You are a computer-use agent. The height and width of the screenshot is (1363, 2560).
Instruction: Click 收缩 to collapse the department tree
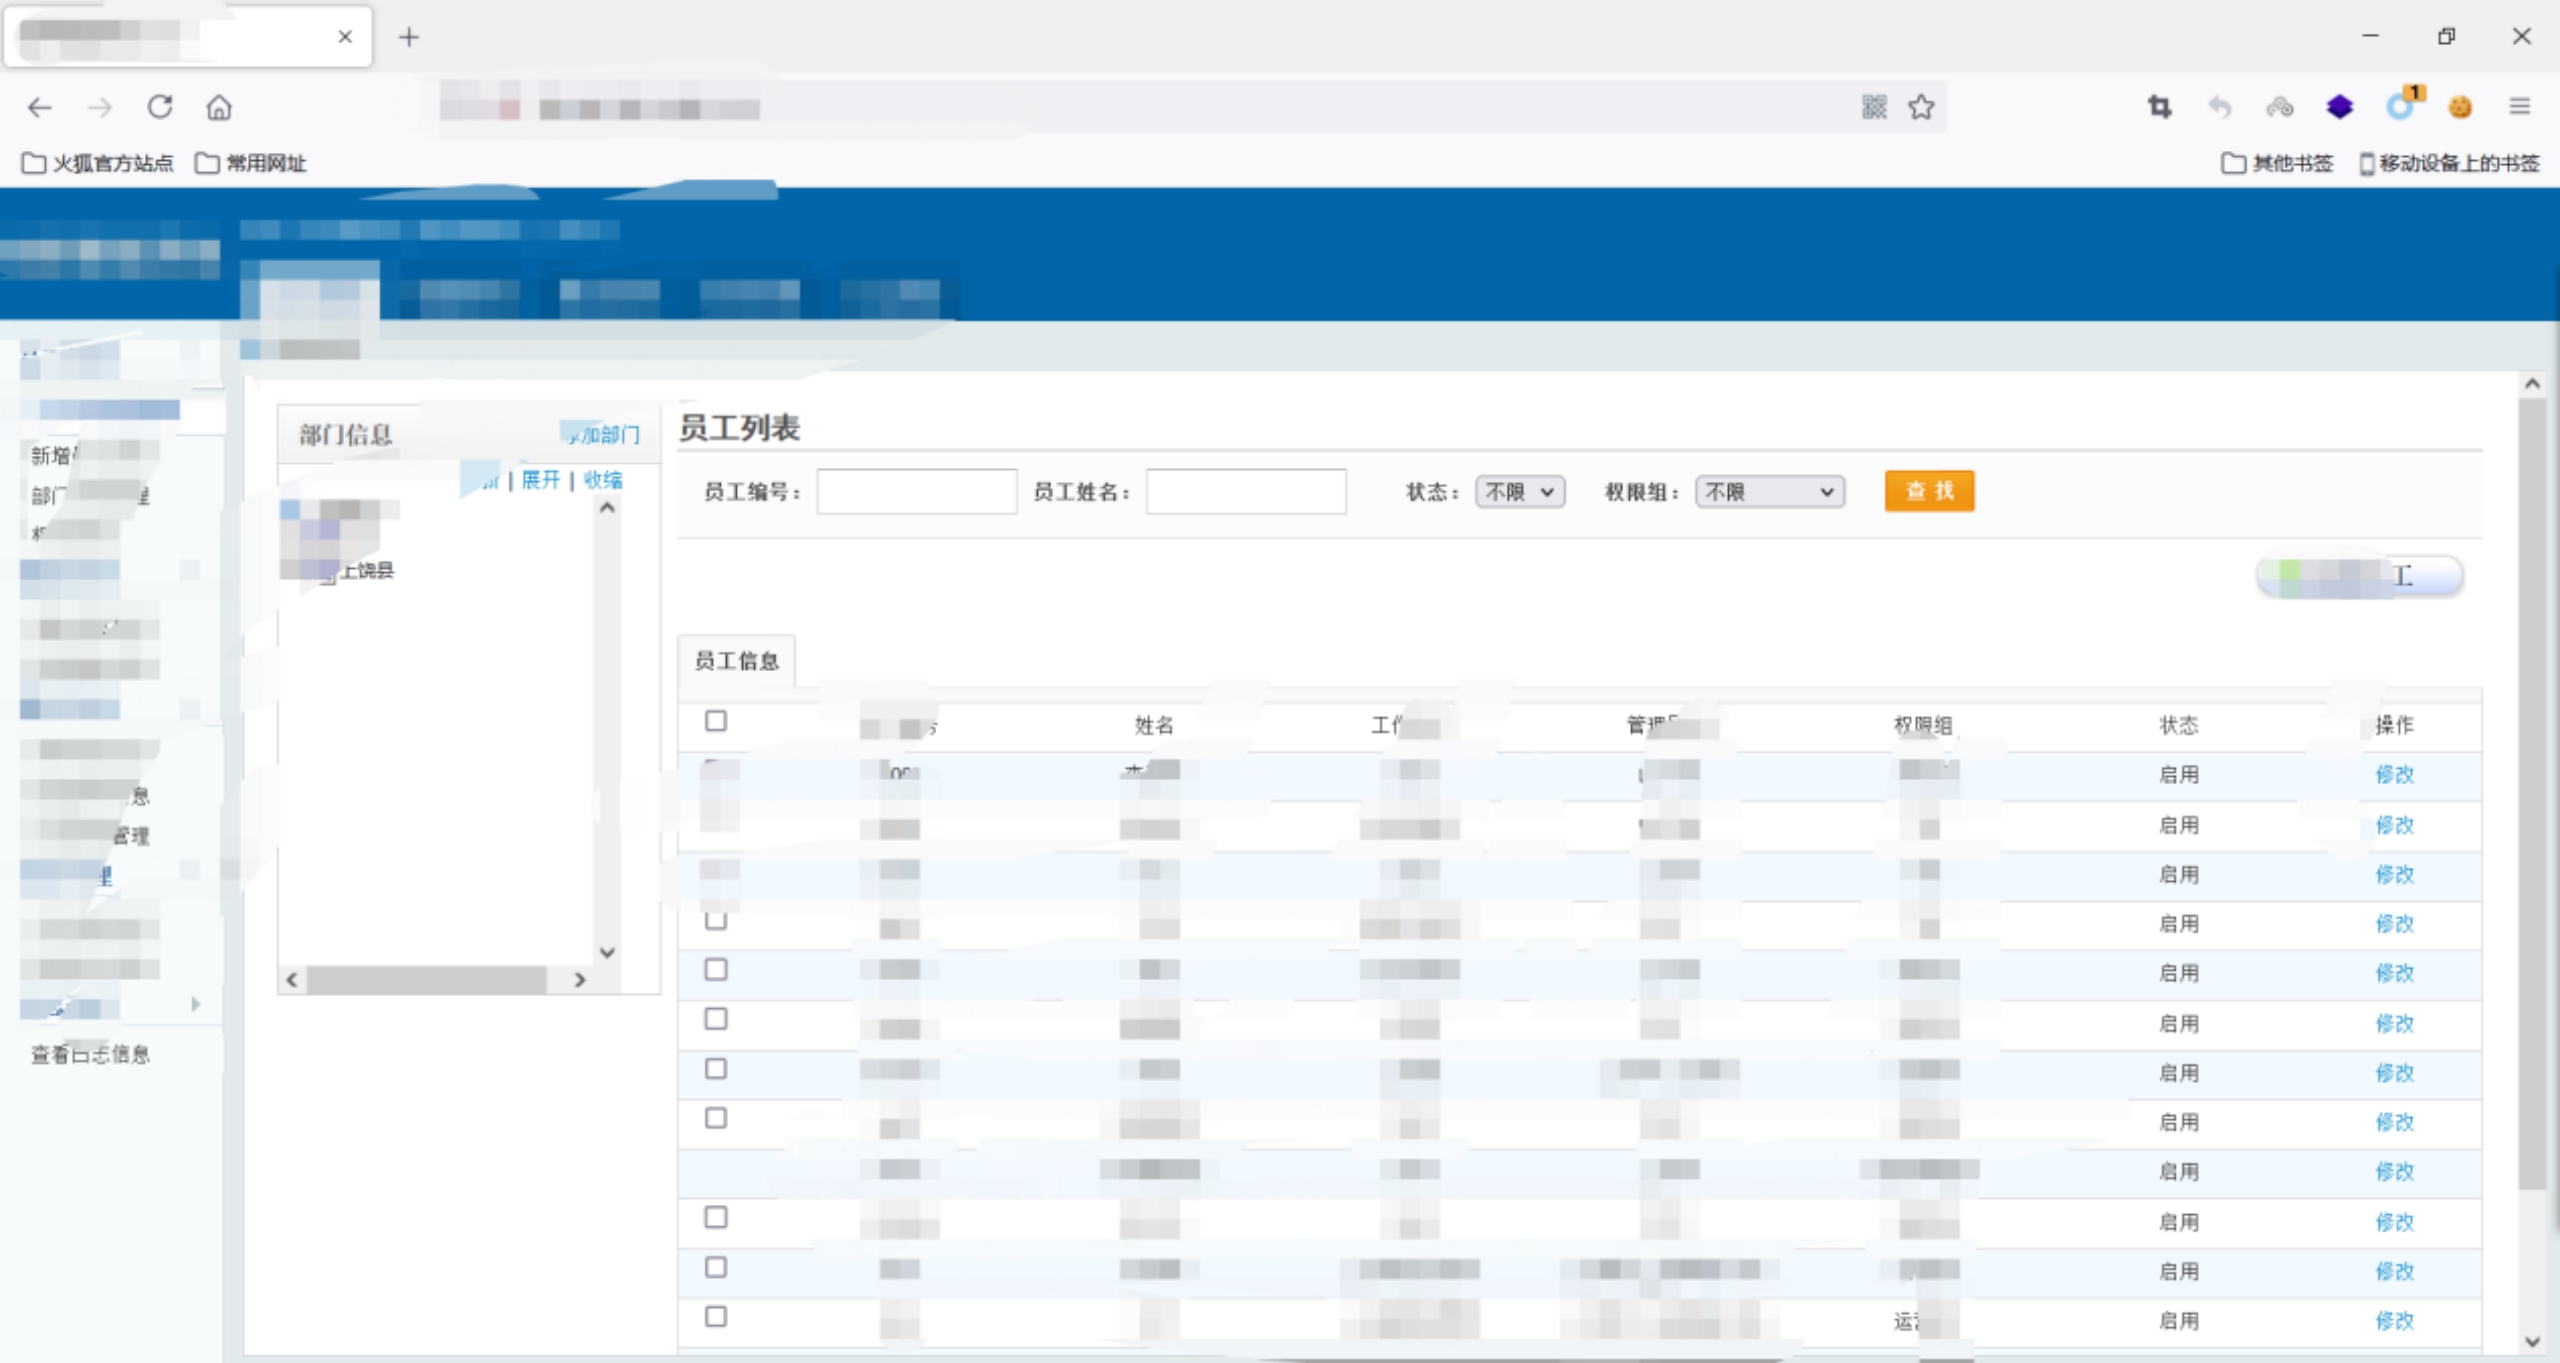point(603,480)
